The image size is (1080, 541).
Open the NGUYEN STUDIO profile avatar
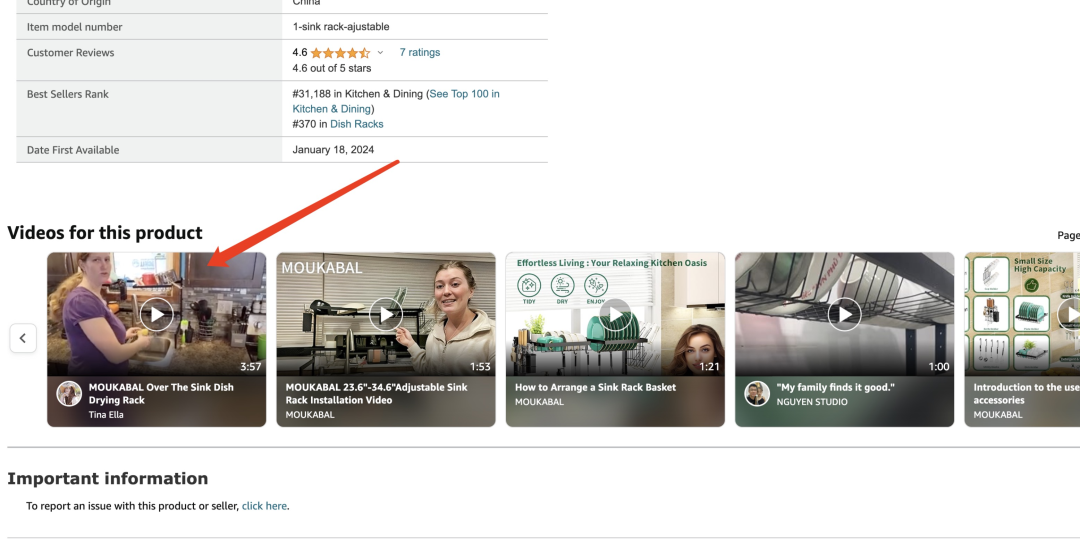757,394
